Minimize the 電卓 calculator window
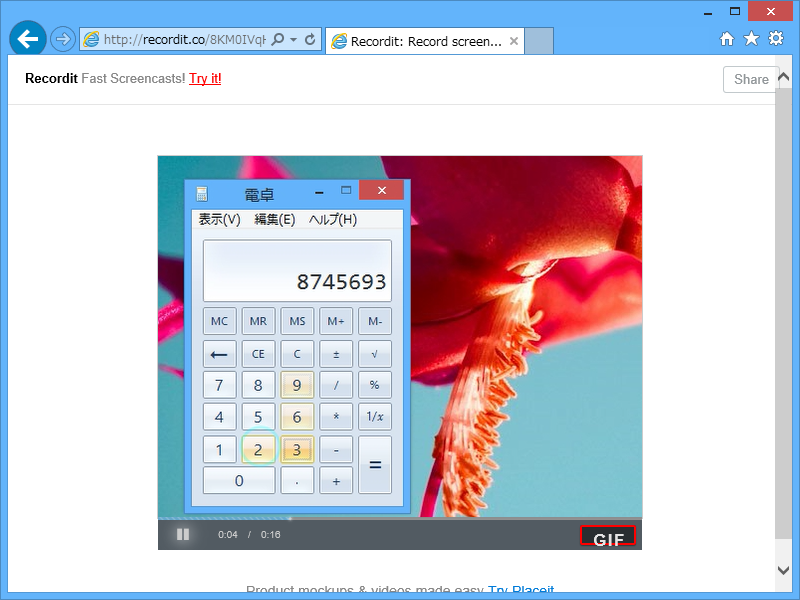This screenshot has width=800, height=600. tap(319, 192)
